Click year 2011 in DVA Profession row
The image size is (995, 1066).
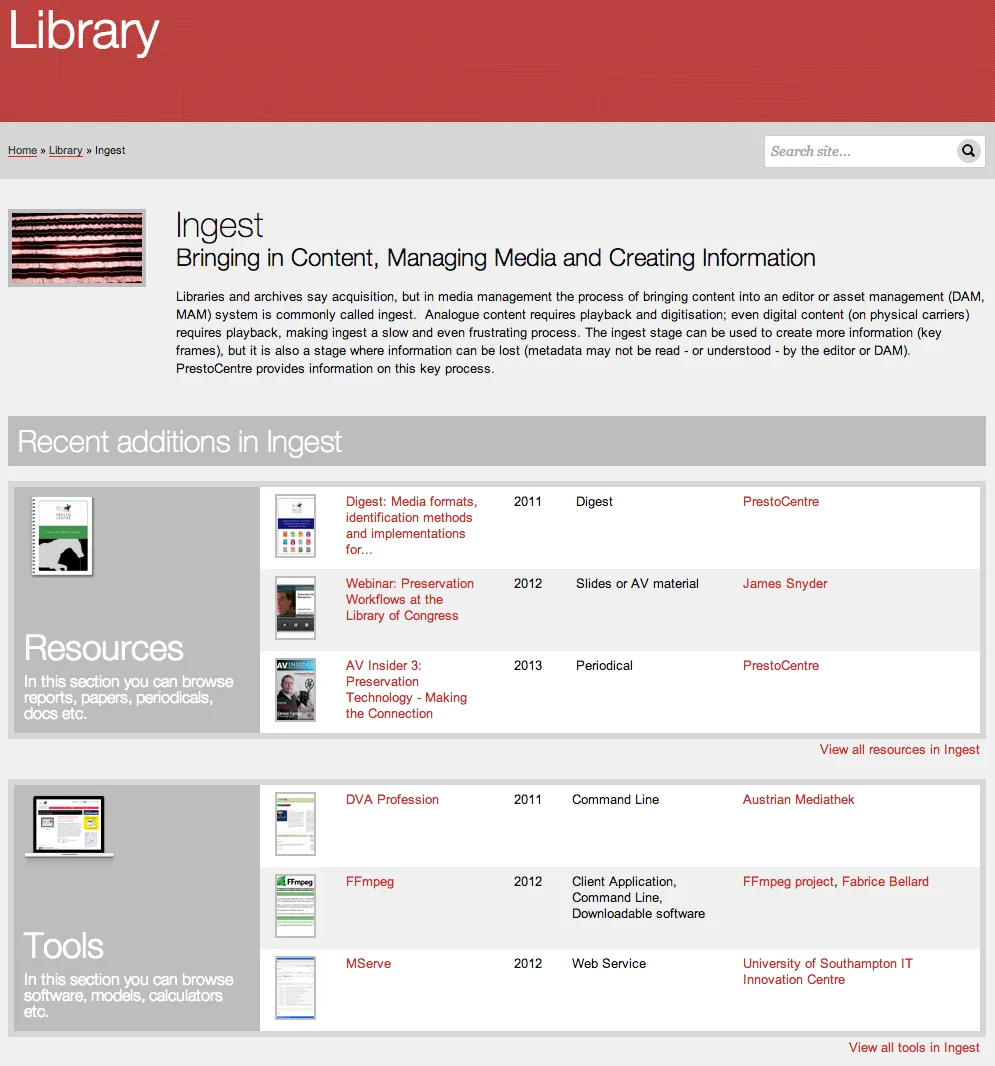pyautogui.click(x=527, y=800)
